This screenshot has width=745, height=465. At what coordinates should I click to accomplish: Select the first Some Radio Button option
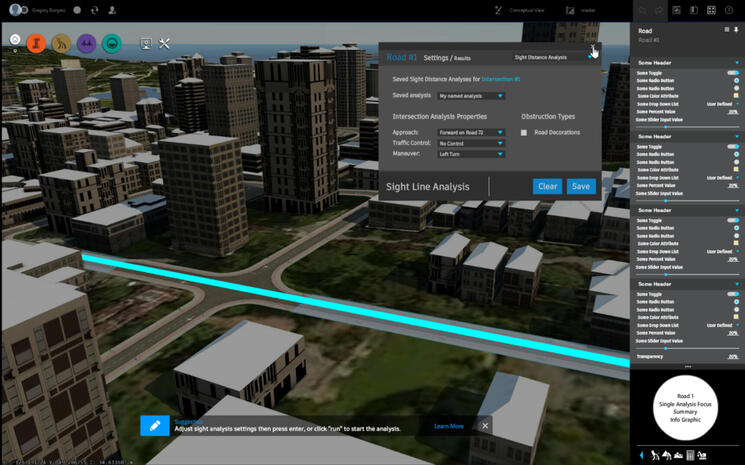(x=736, y=80)
